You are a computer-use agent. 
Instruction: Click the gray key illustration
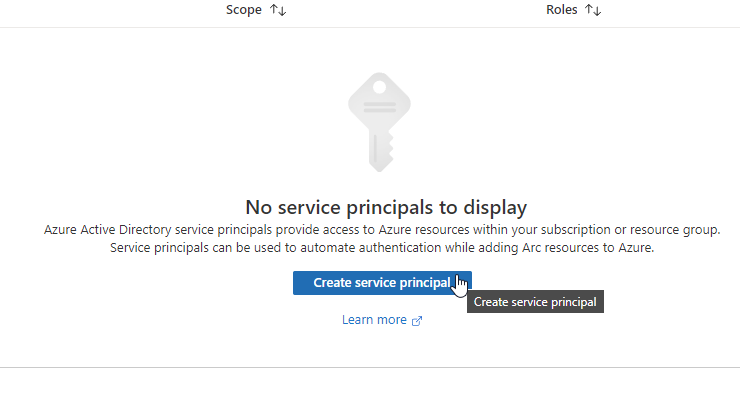tap(379, 122)
